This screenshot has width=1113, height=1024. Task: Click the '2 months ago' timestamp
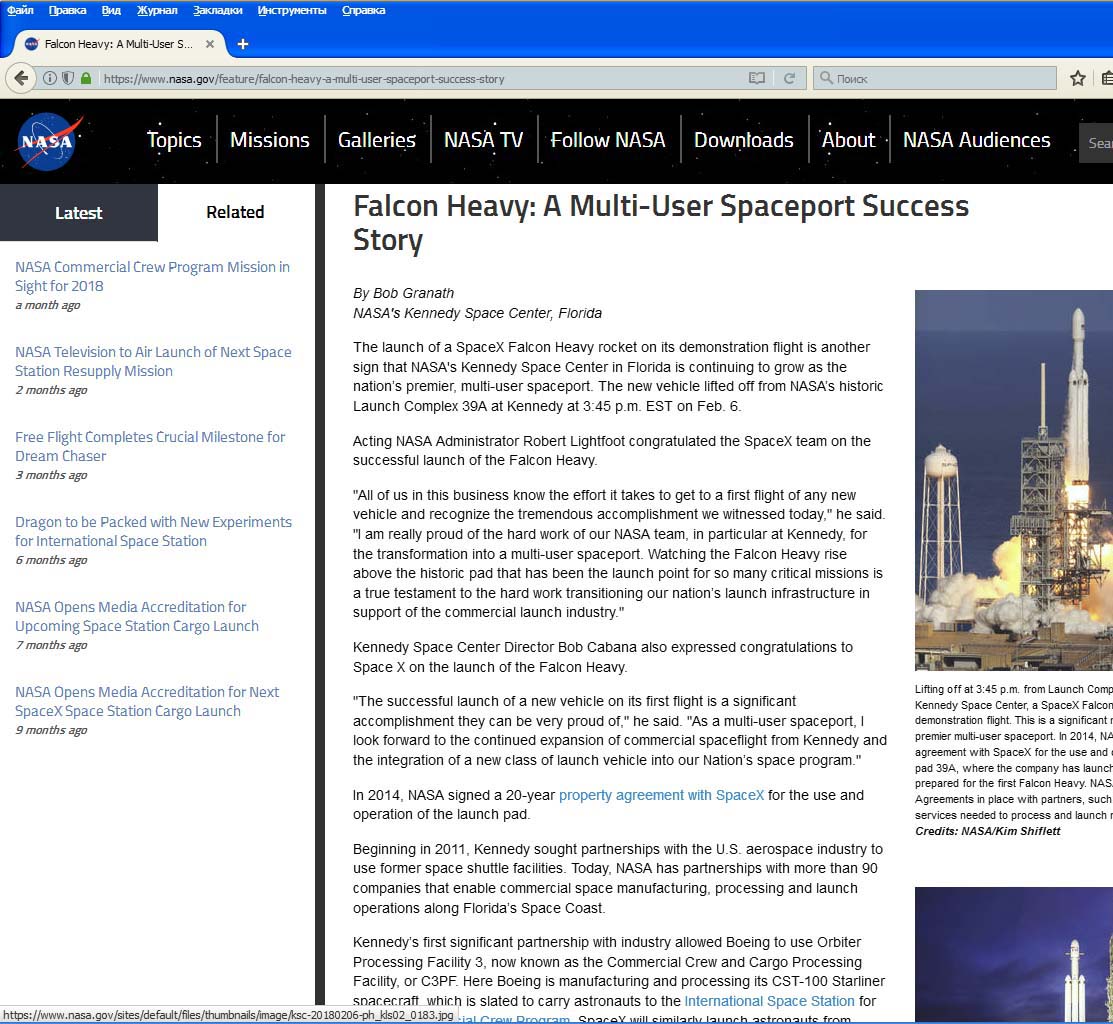click(51, 390)
